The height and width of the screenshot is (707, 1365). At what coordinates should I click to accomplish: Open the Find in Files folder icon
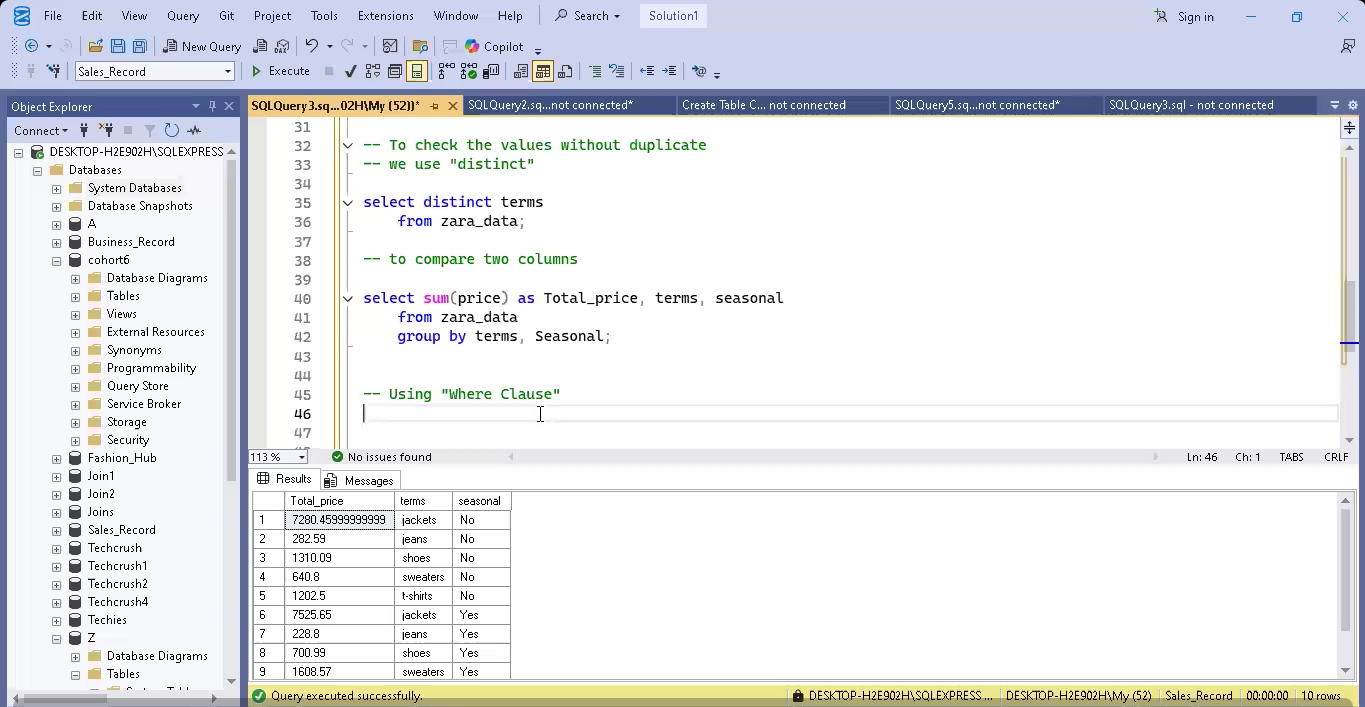click(420, 46)
